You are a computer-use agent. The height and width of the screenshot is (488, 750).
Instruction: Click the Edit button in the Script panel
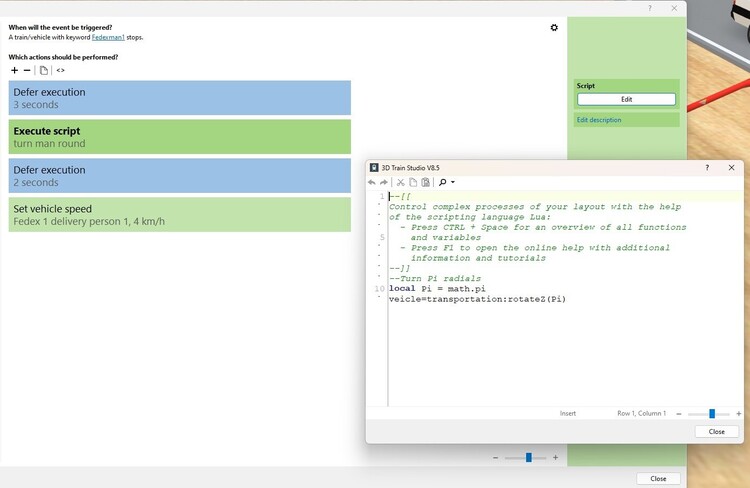point(626,100)
